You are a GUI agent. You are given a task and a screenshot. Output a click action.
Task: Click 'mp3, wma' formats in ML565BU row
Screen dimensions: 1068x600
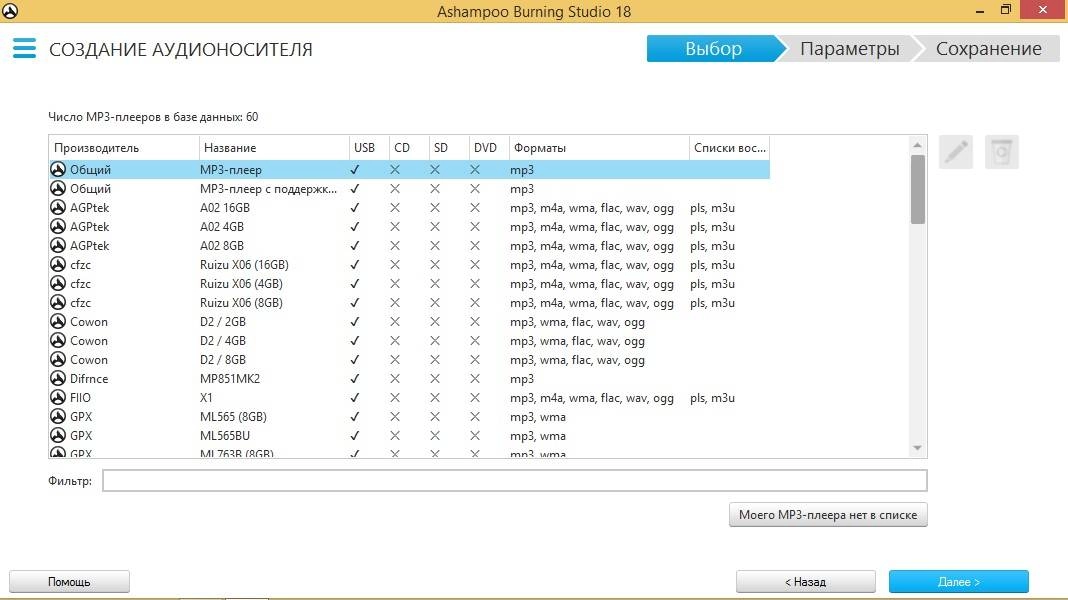[538, 436]
